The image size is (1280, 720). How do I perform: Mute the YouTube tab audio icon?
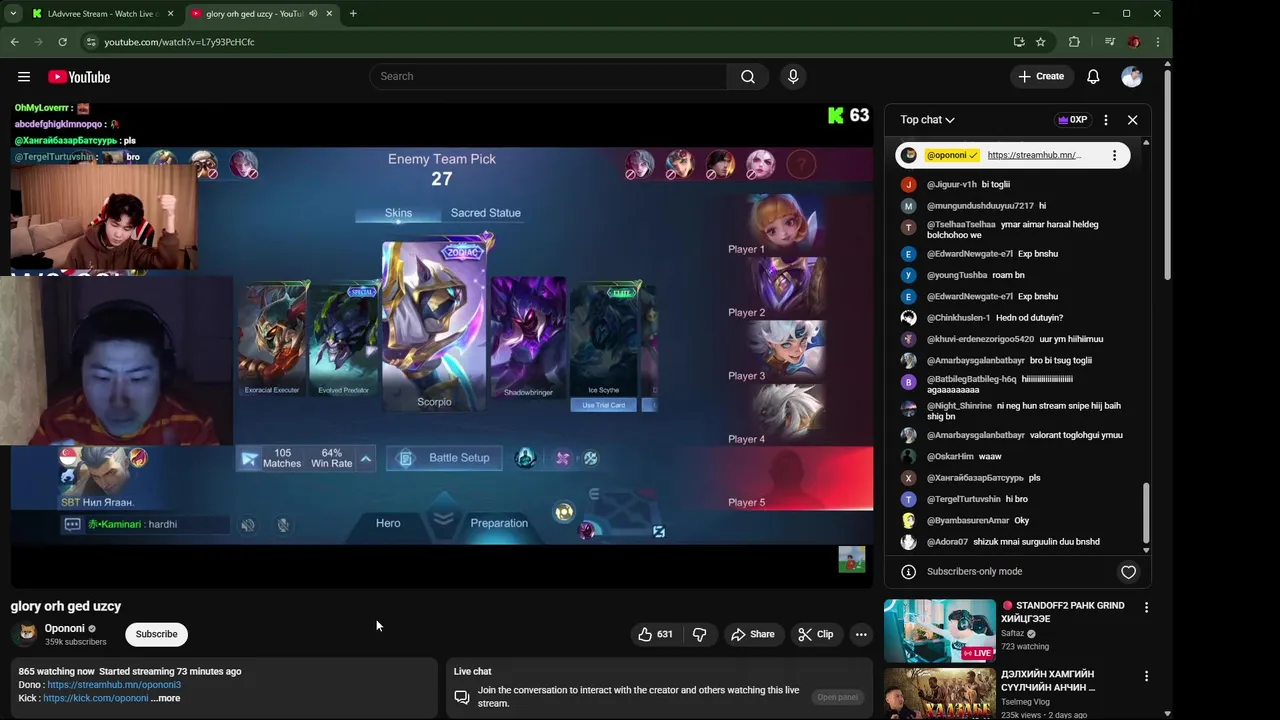coord(313,14)
